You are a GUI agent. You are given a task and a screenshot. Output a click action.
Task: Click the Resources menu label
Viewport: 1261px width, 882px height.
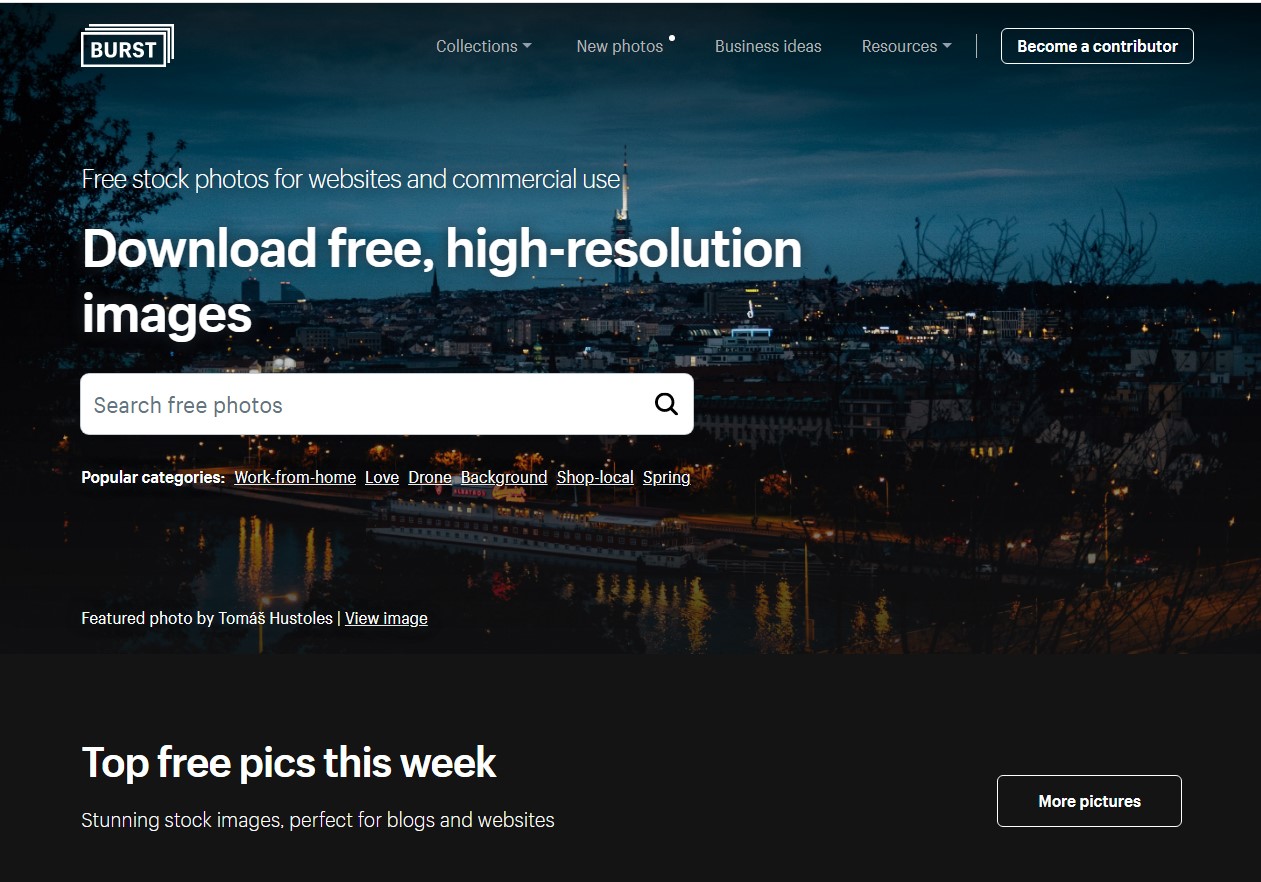point(899,46)
